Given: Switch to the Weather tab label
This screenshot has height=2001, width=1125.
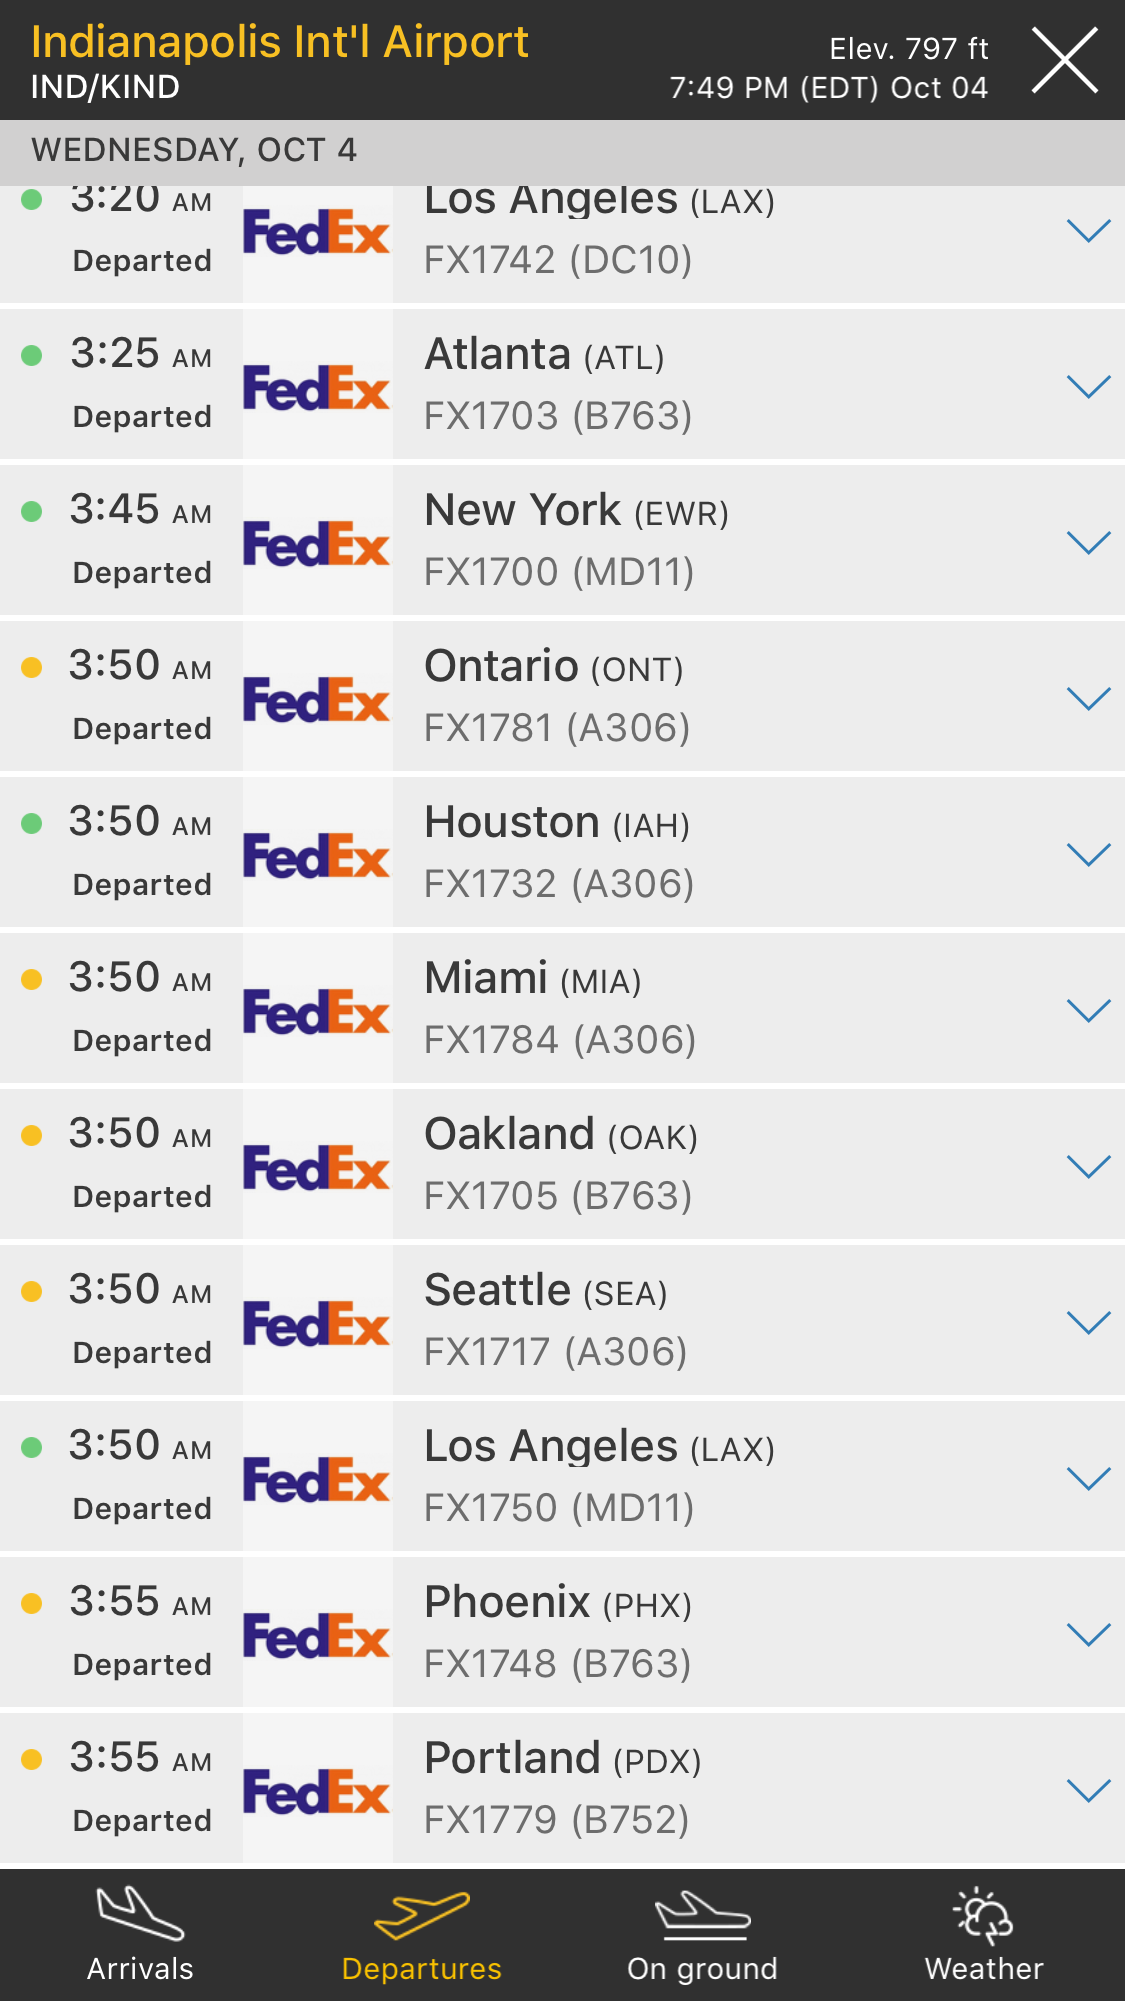Looking at the screenshot, I should coord(984,1969).
